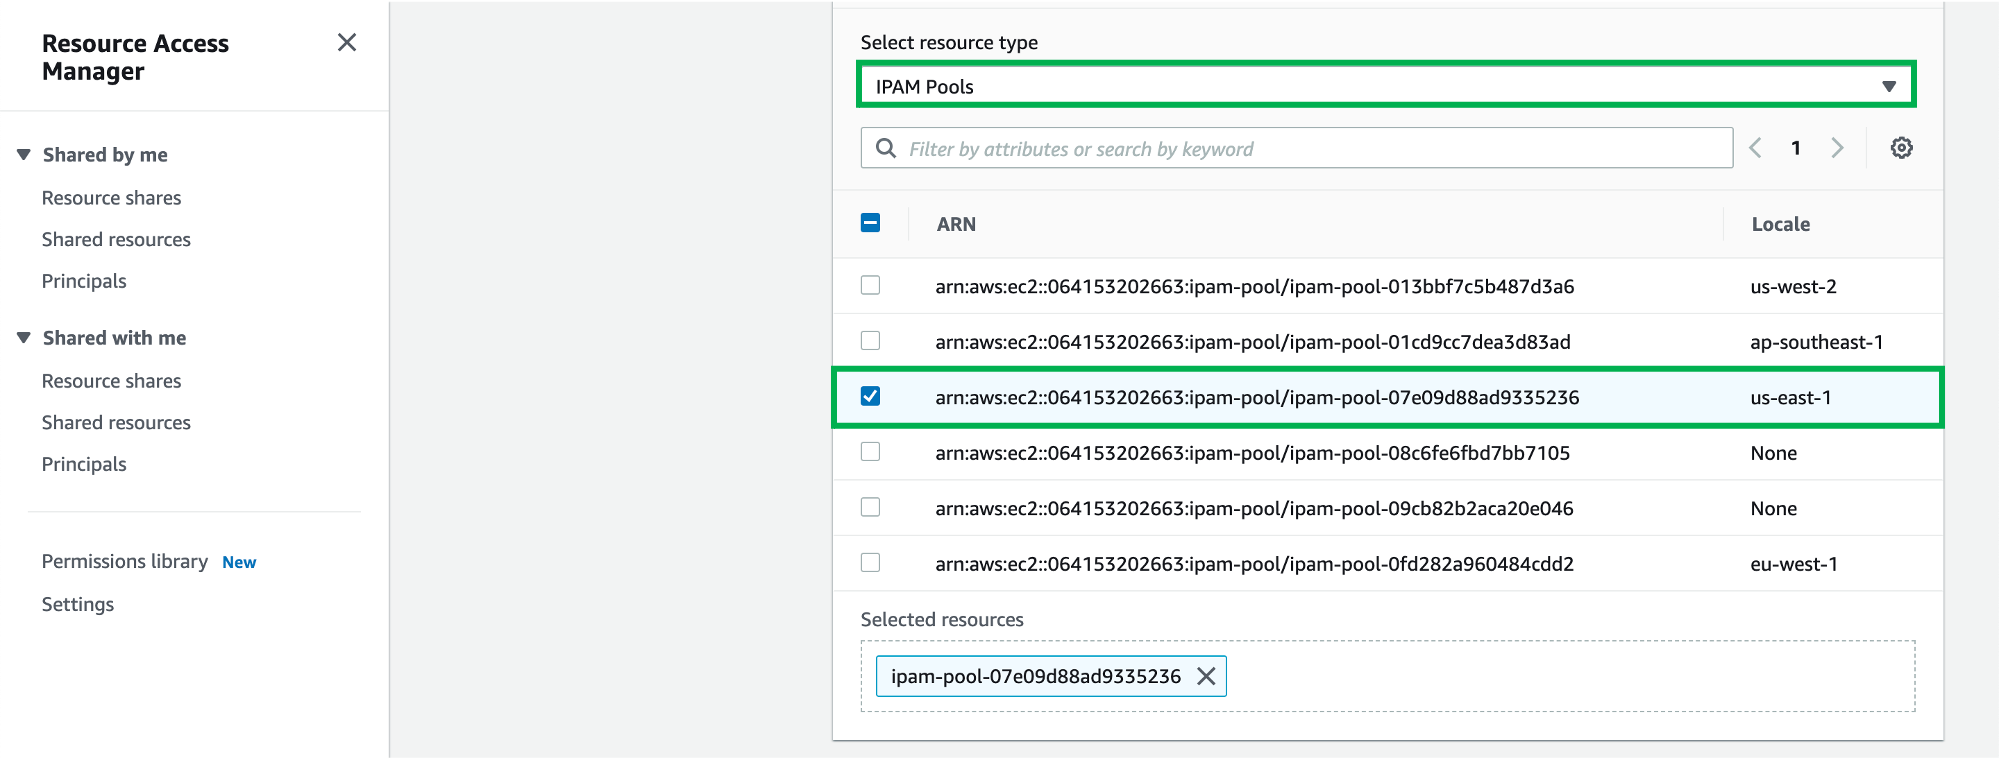Click the ap-southeast-1 locale cell
1999x758 pixels.
1817,342
